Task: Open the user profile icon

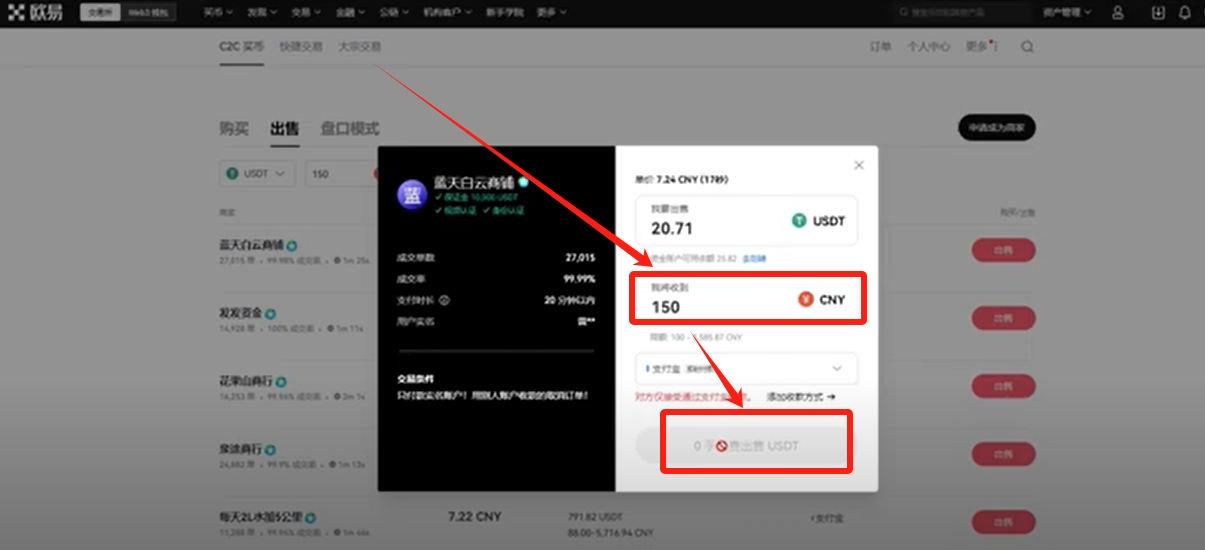Action: (1118, 13)
